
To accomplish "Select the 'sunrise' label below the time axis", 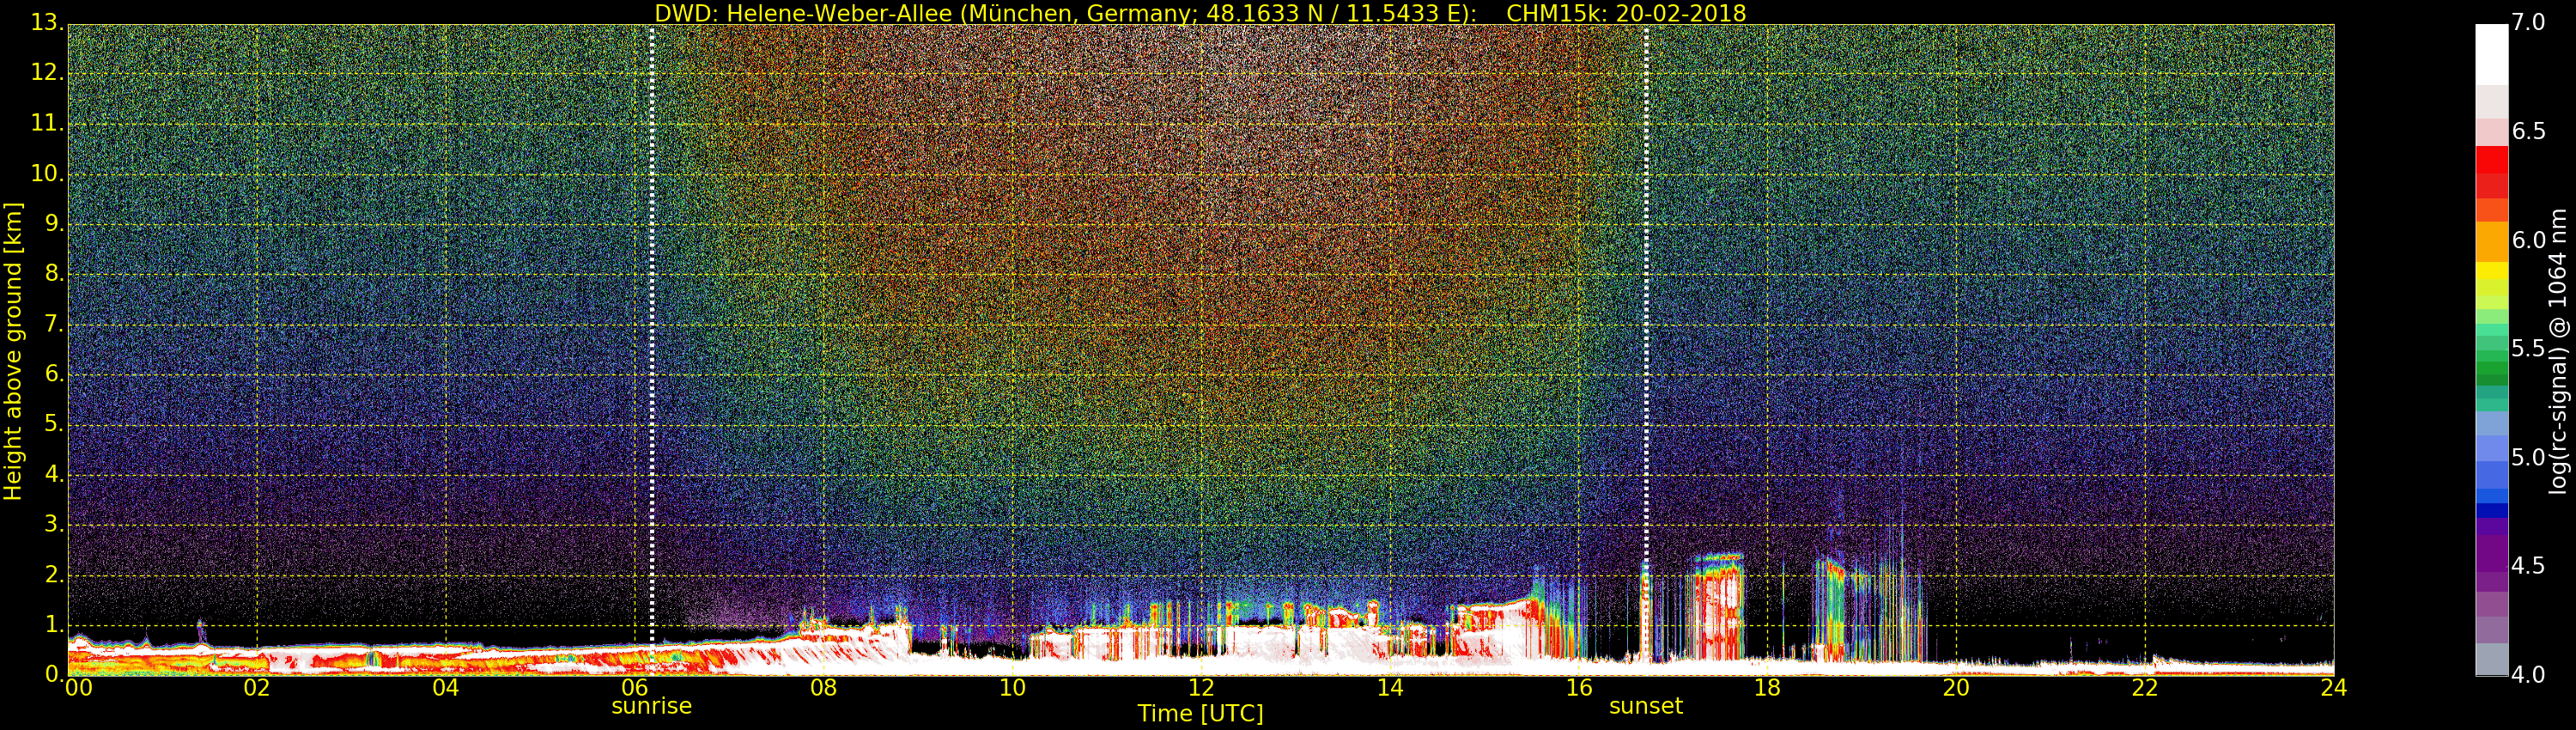I will click(x=651, y=706).
